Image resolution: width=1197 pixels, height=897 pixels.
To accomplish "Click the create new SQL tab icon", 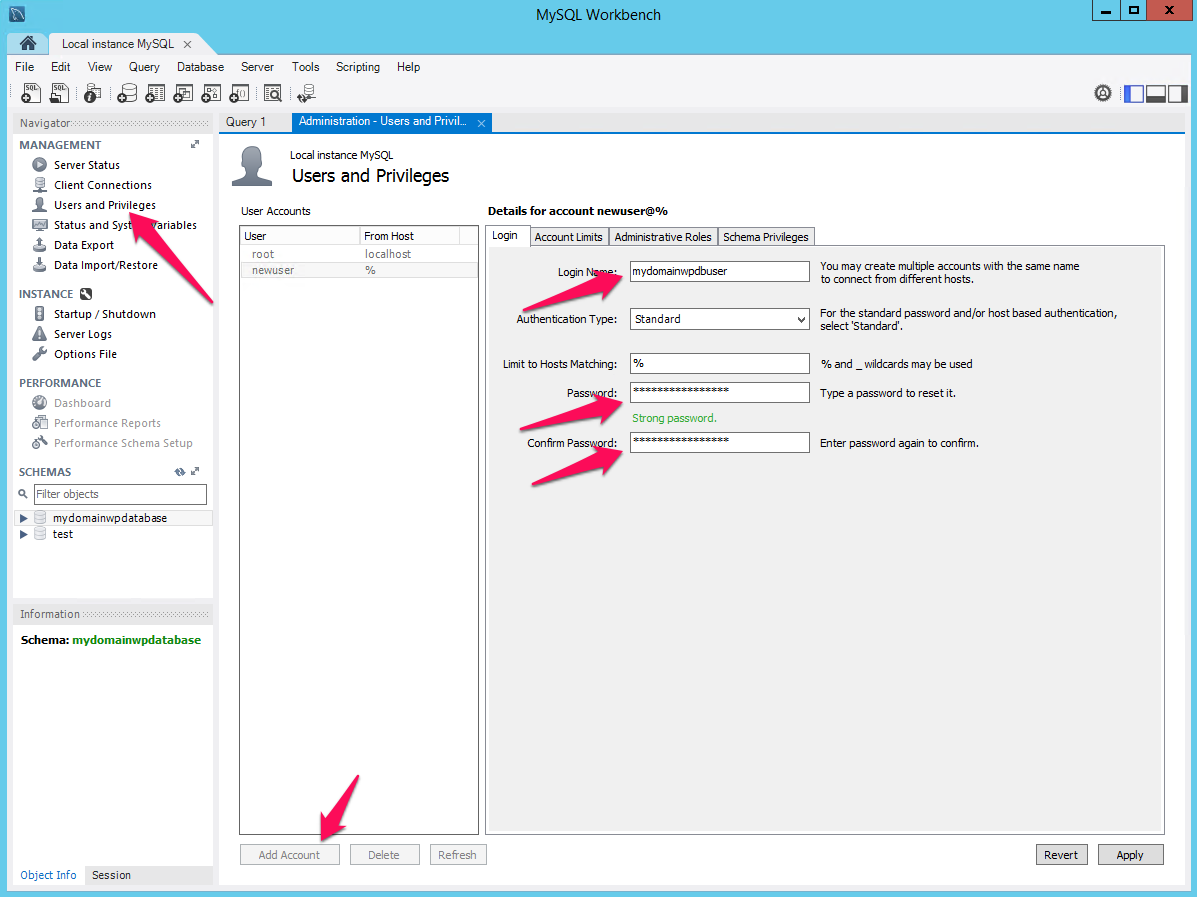I will coord(30,93).
